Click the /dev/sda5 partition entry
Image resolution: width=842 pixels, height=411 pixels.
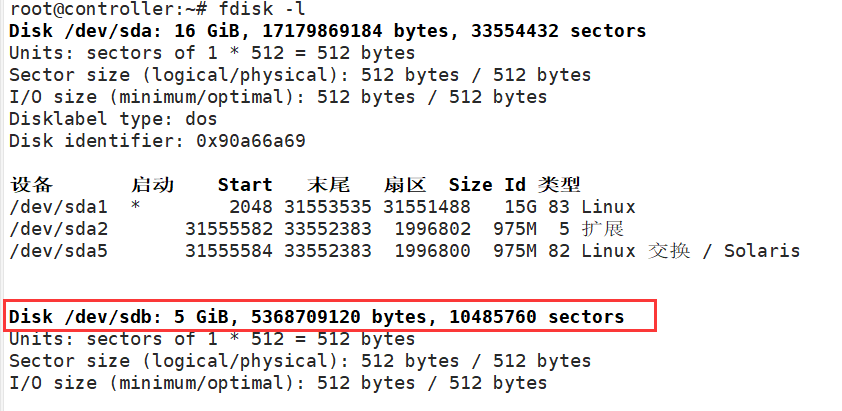58,250
